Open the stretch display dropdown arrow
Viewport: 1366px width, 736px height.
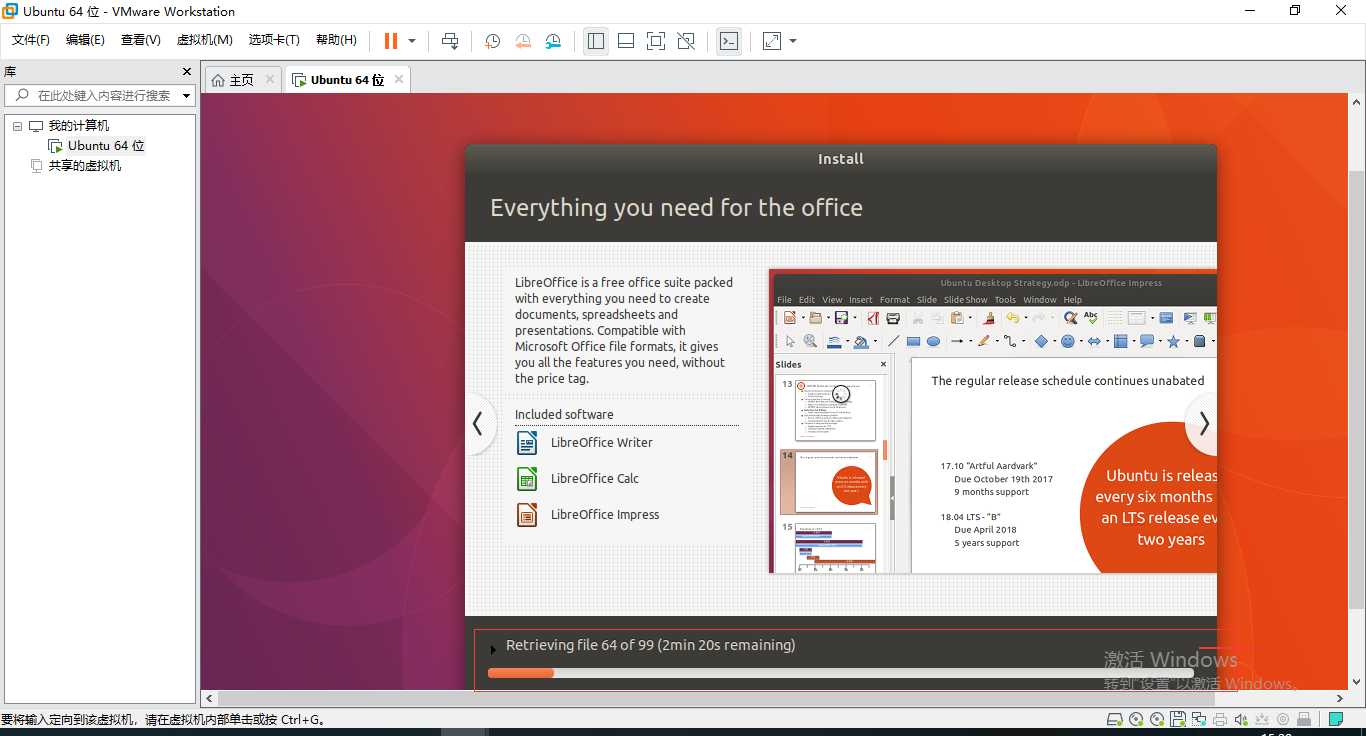point(793,41)
